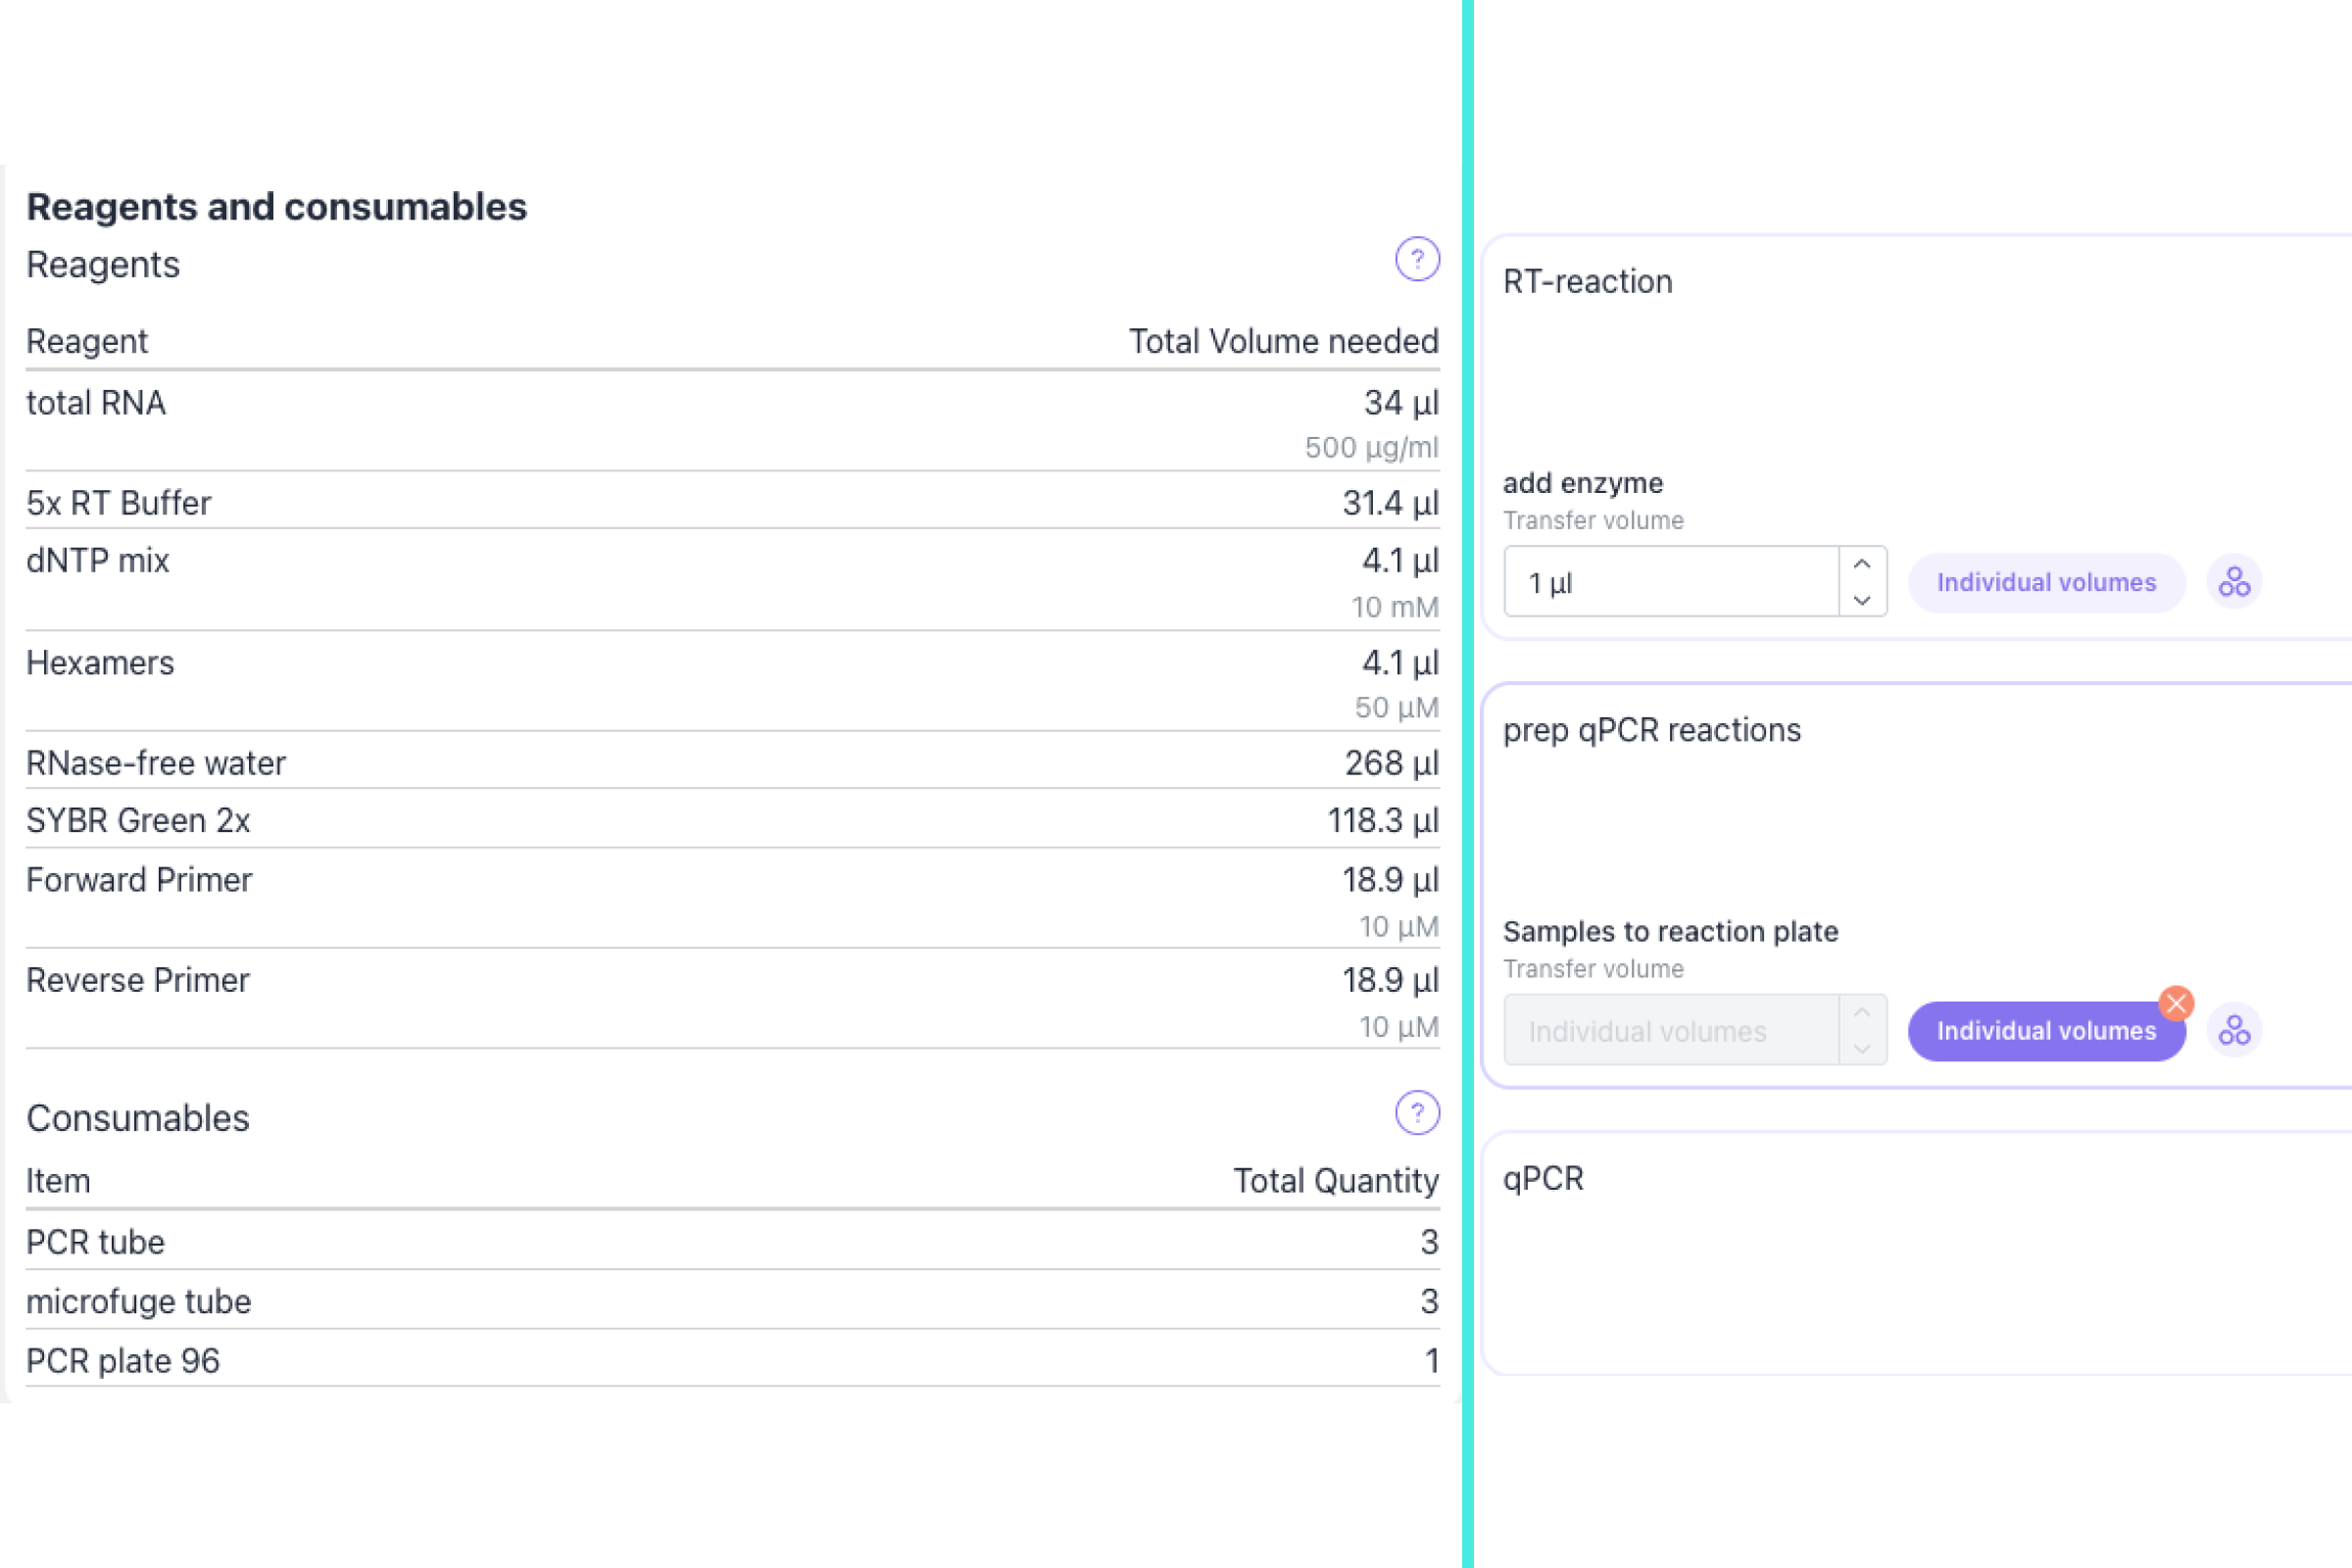Remove Individual volumes with the orange X badge

(x=2176, y=1004)
